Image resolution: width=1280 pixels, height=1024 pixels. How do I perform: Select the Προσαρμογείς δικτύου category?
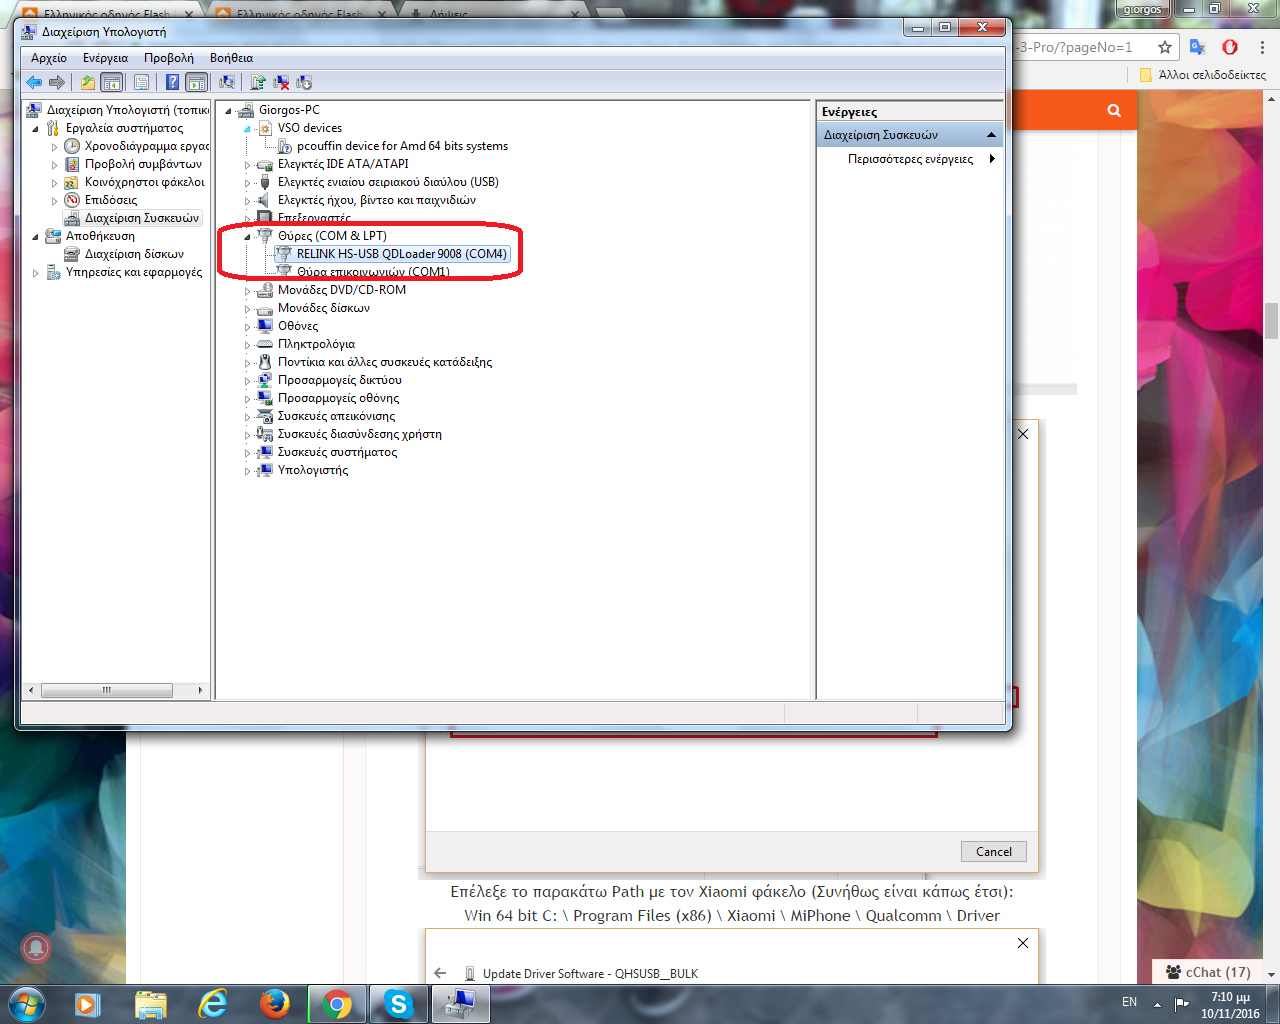340,380
